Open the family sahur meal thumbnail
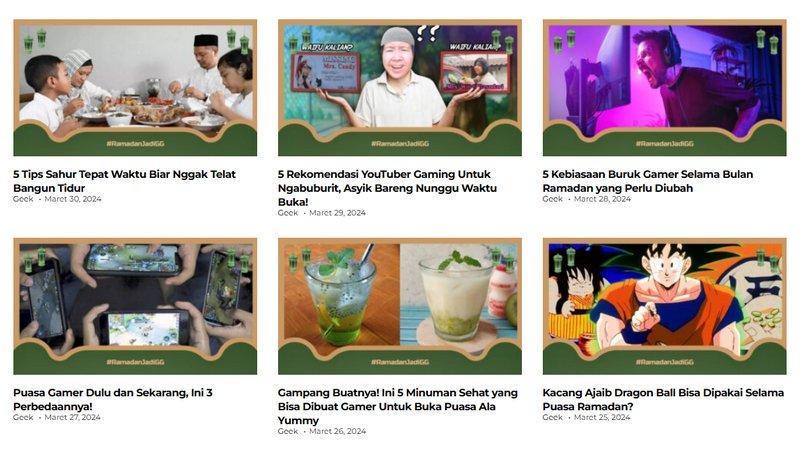This screenshot has height=450, width=800. click(x=135, y=88)
